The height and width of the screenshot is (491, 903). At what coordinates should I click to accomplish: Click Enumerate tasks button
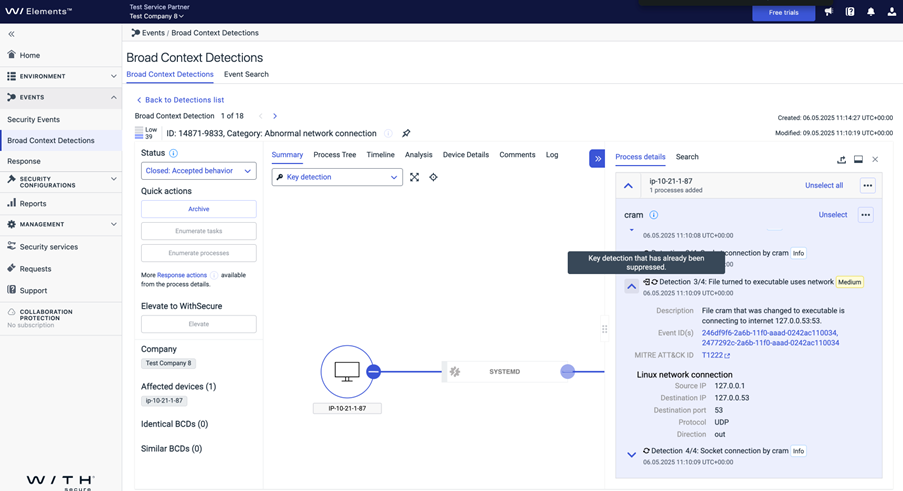(x=199, y=231)
